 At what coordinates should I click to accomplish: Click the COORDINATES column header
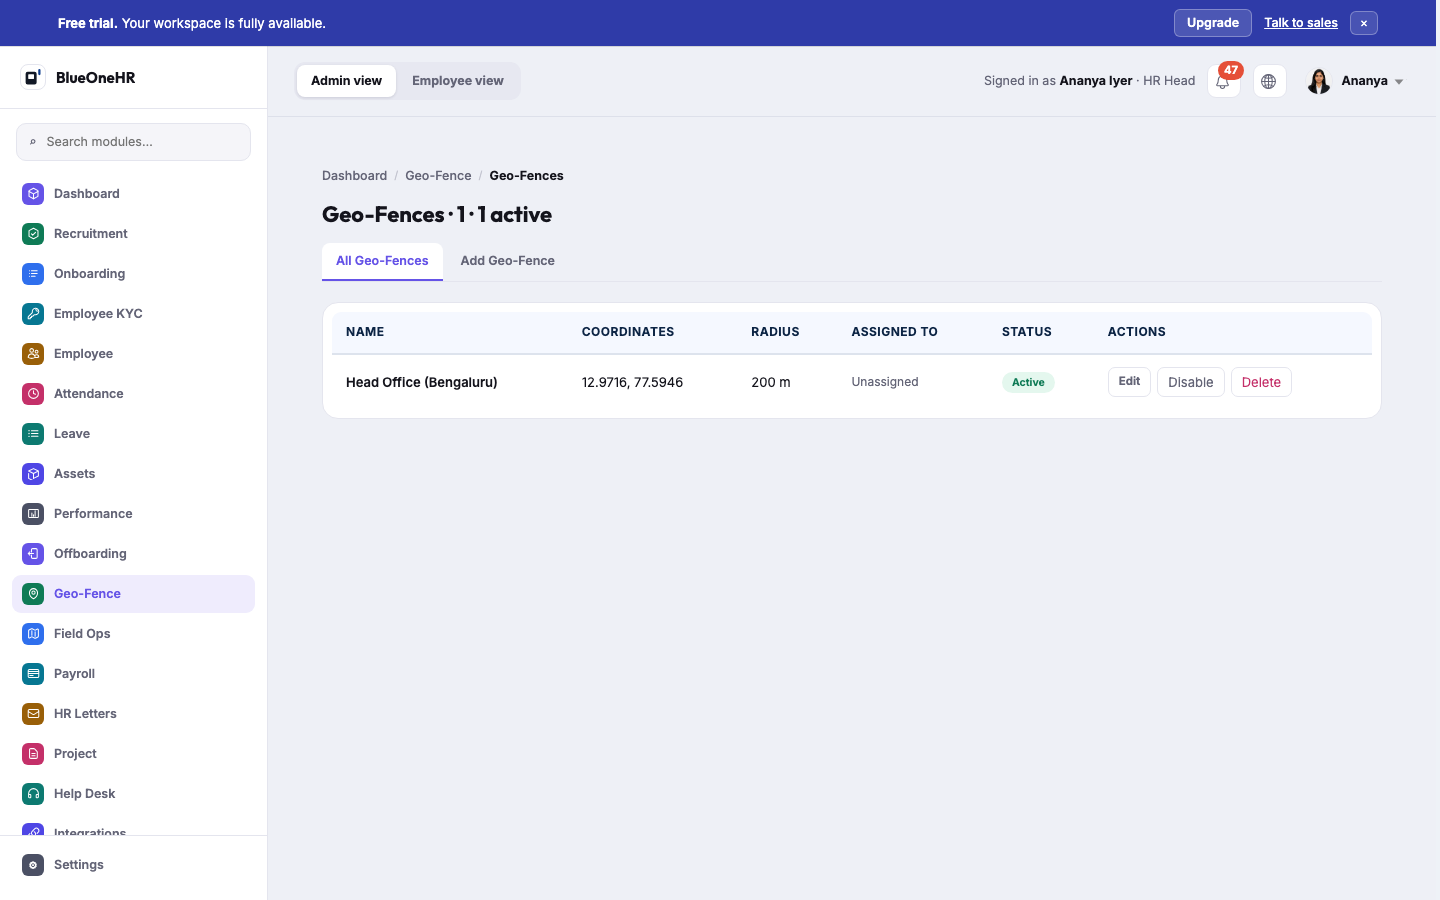628,332
